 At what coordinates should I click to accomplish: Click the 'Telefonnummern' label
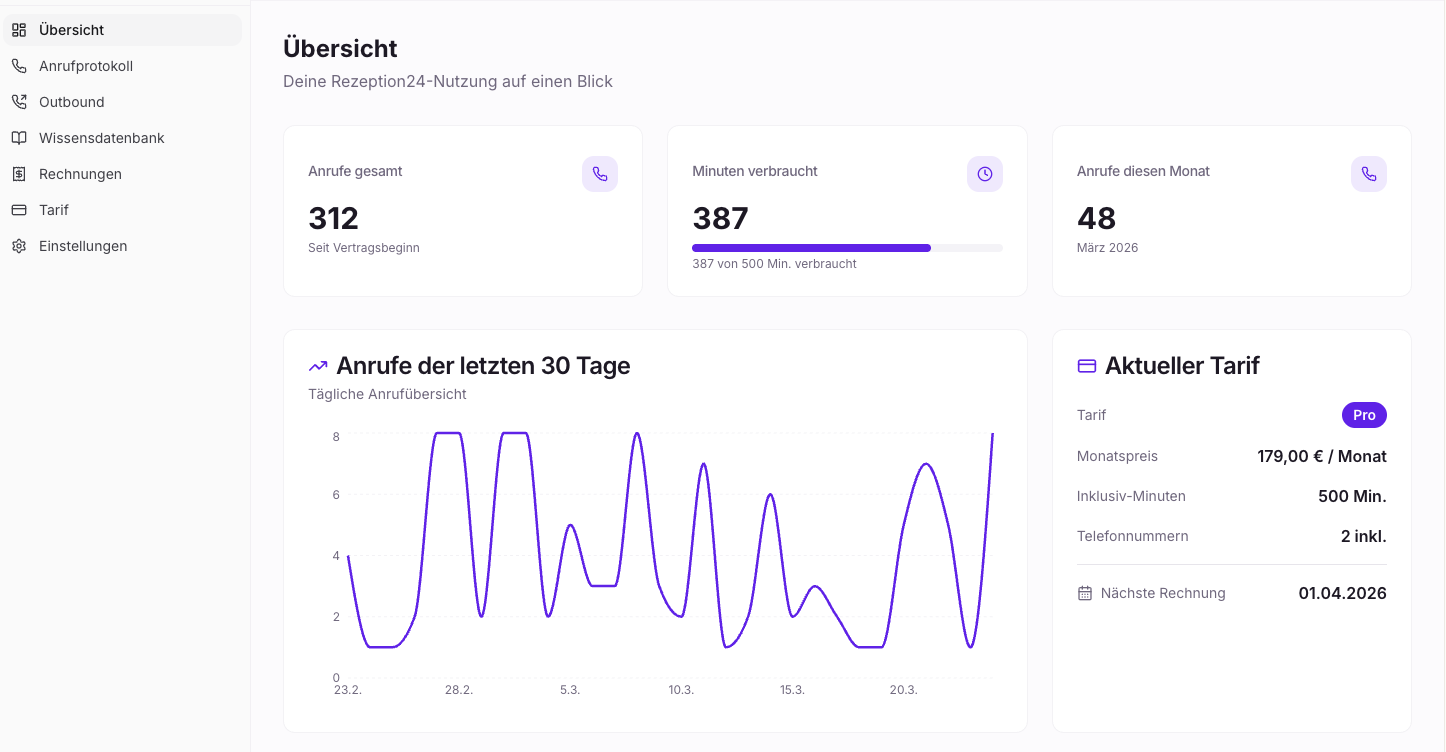(x=1133, y=536)
